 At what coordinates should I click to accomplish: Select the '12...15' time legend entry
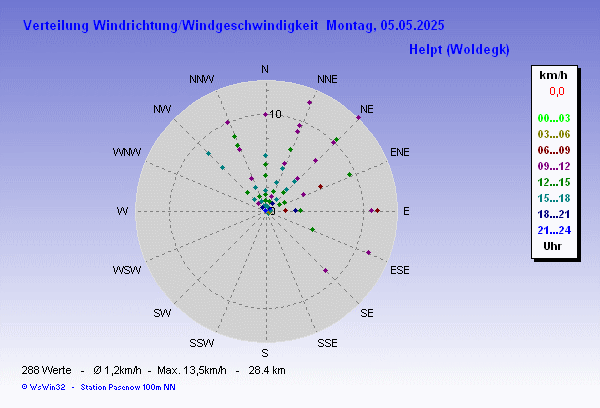[x=554, y=182]
